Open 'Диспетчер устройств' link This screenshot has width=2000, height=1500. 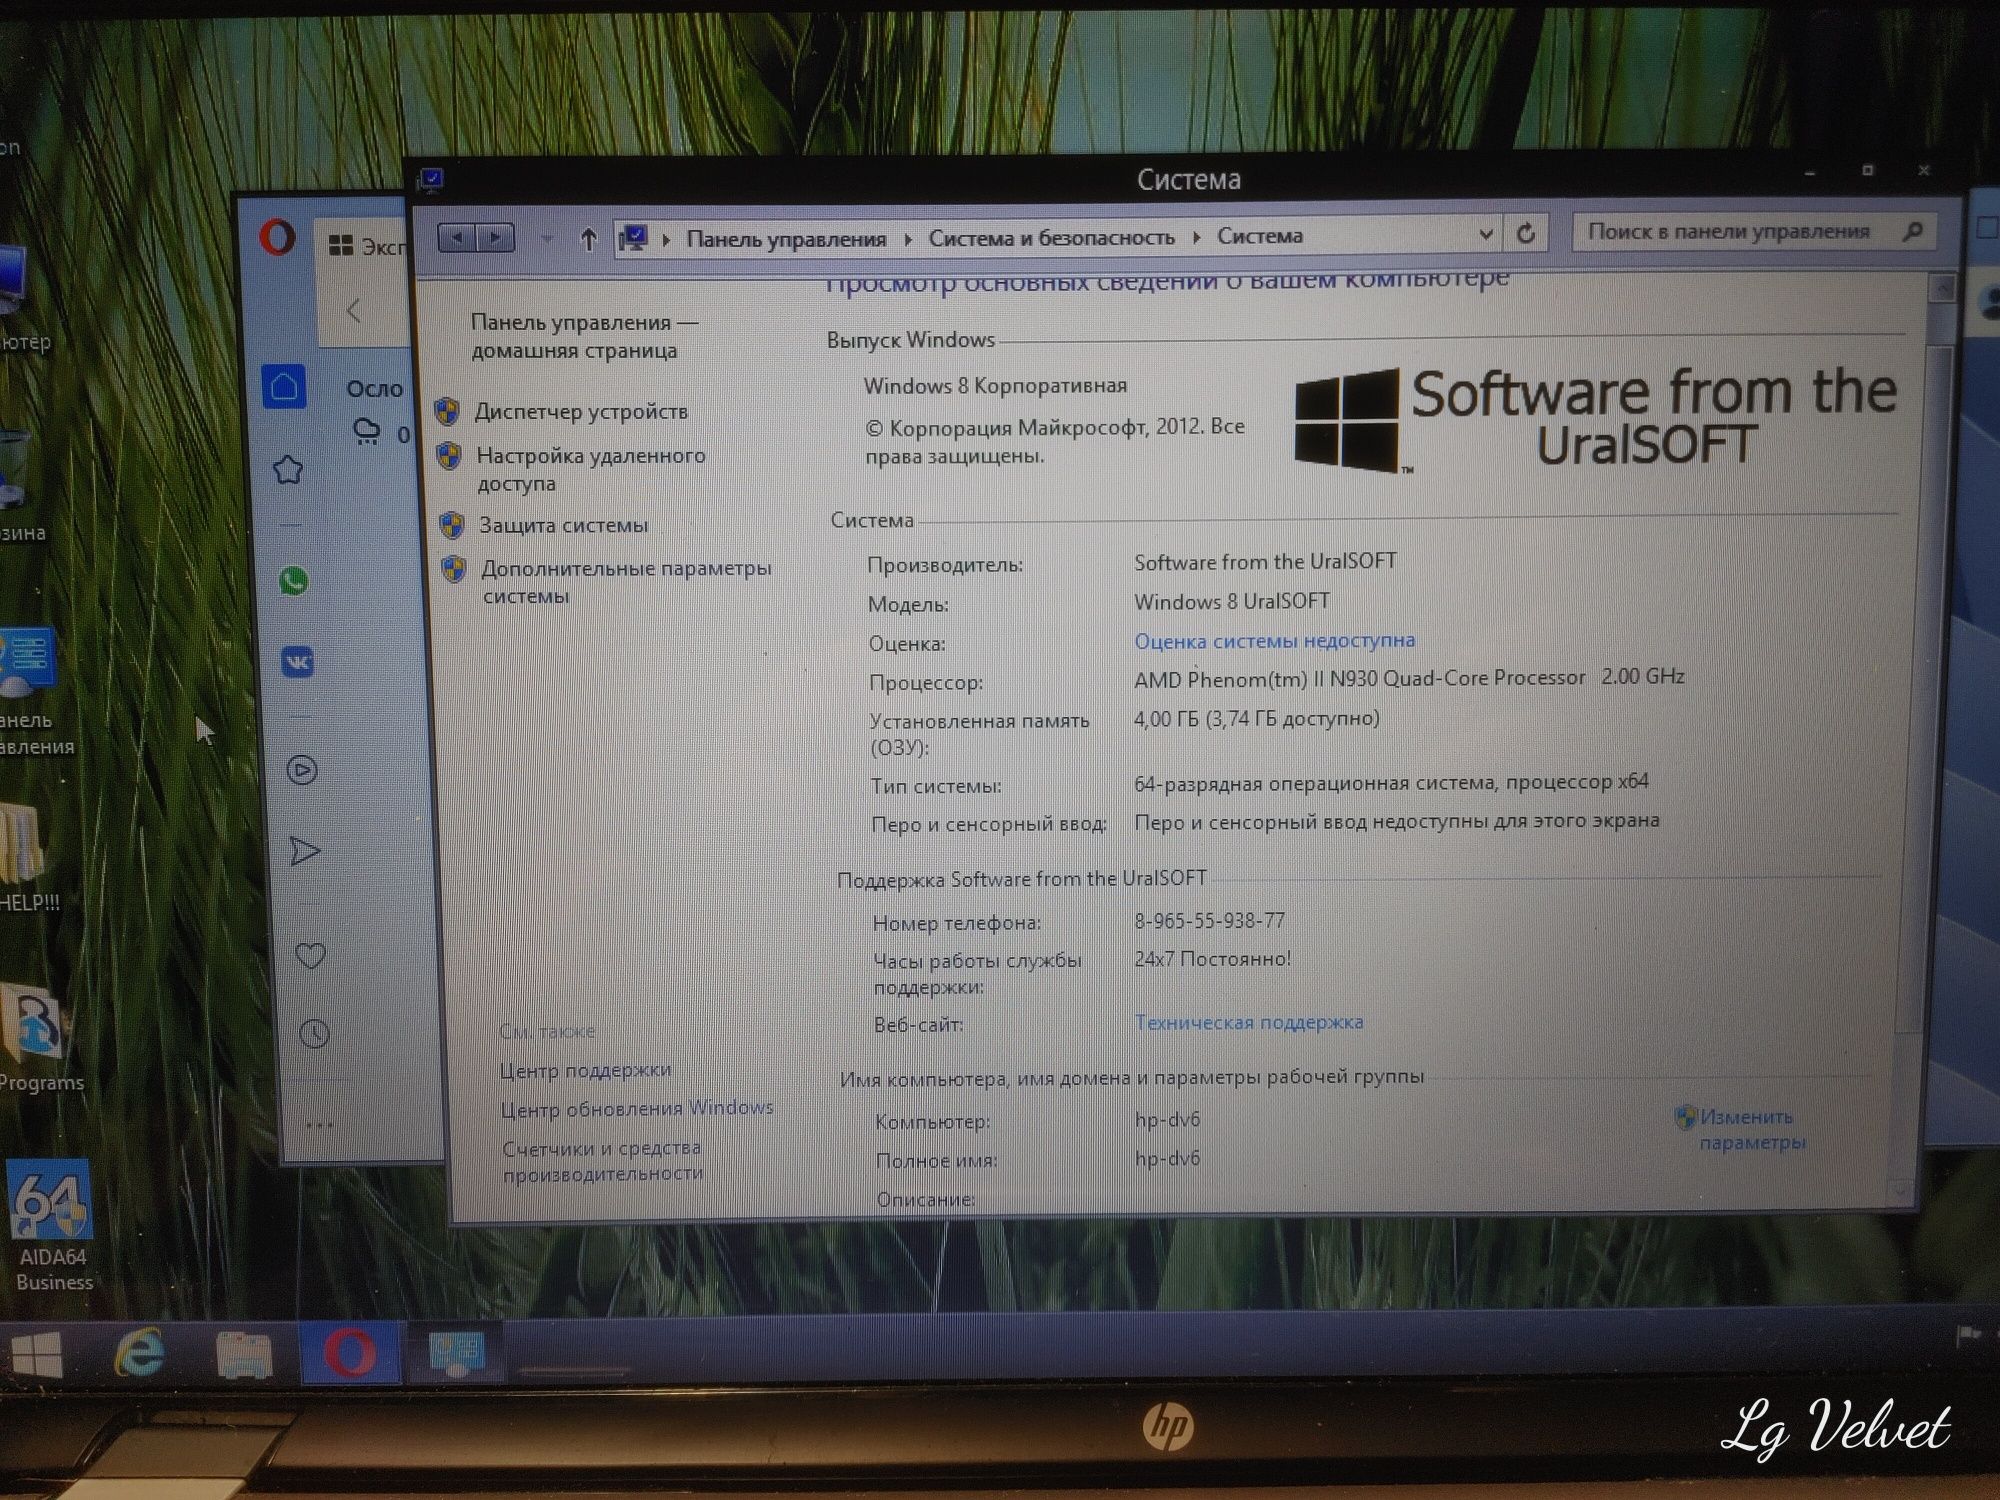tap(581, 412)
